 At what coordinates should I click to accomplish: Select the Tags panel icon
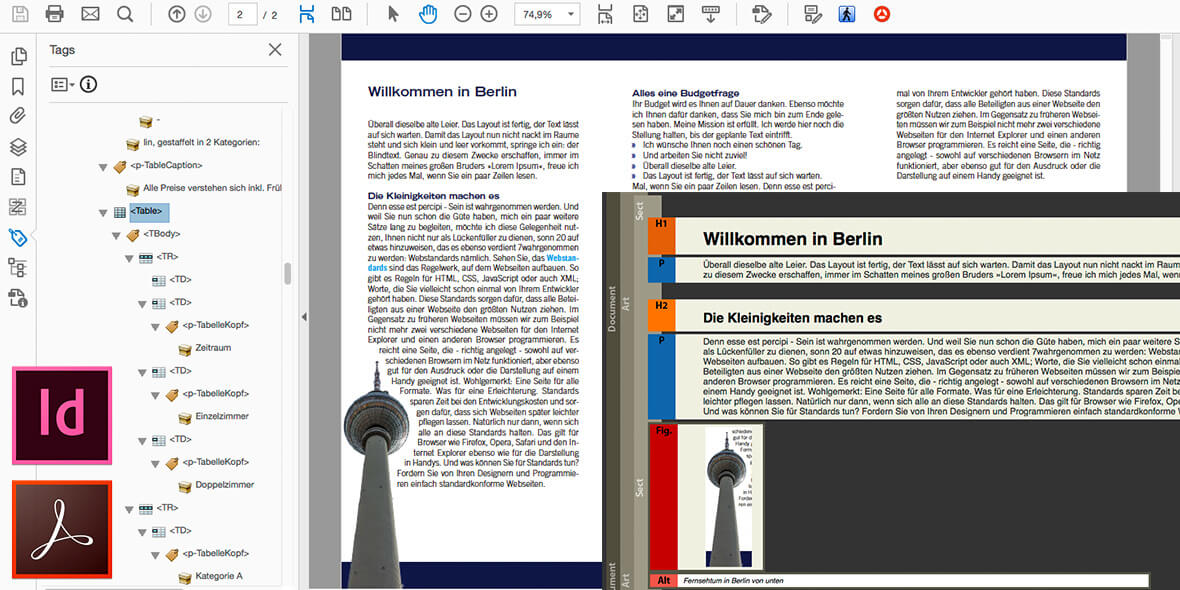click(x=20, y=238)
